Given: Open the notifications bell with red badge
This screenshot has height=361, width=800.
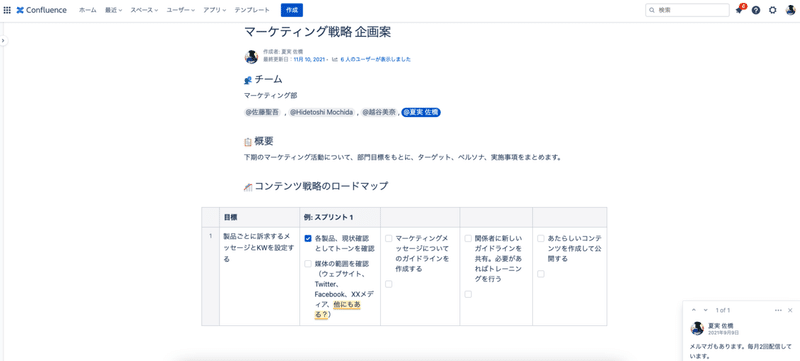Looking at the screenshot, I should (x=739, y=10).
